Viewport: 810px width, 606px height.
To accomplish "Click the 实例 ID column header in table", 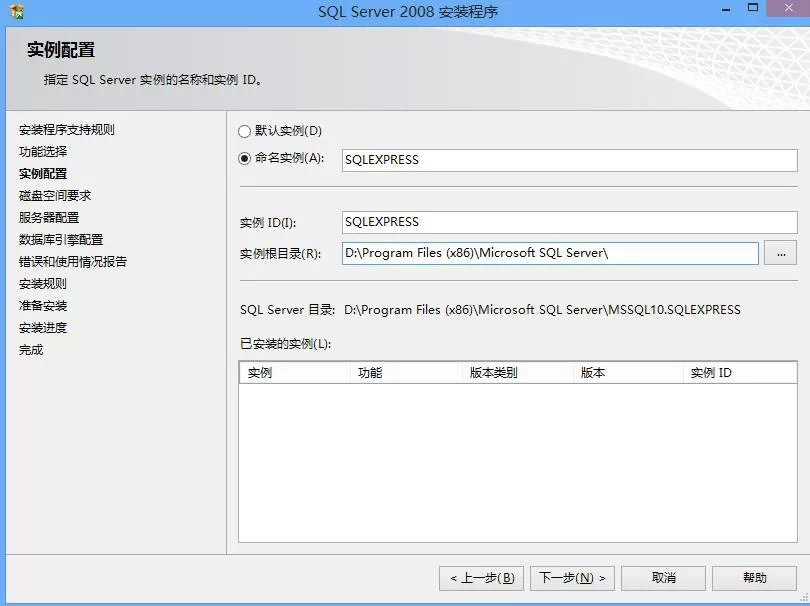I will (738, 373).
